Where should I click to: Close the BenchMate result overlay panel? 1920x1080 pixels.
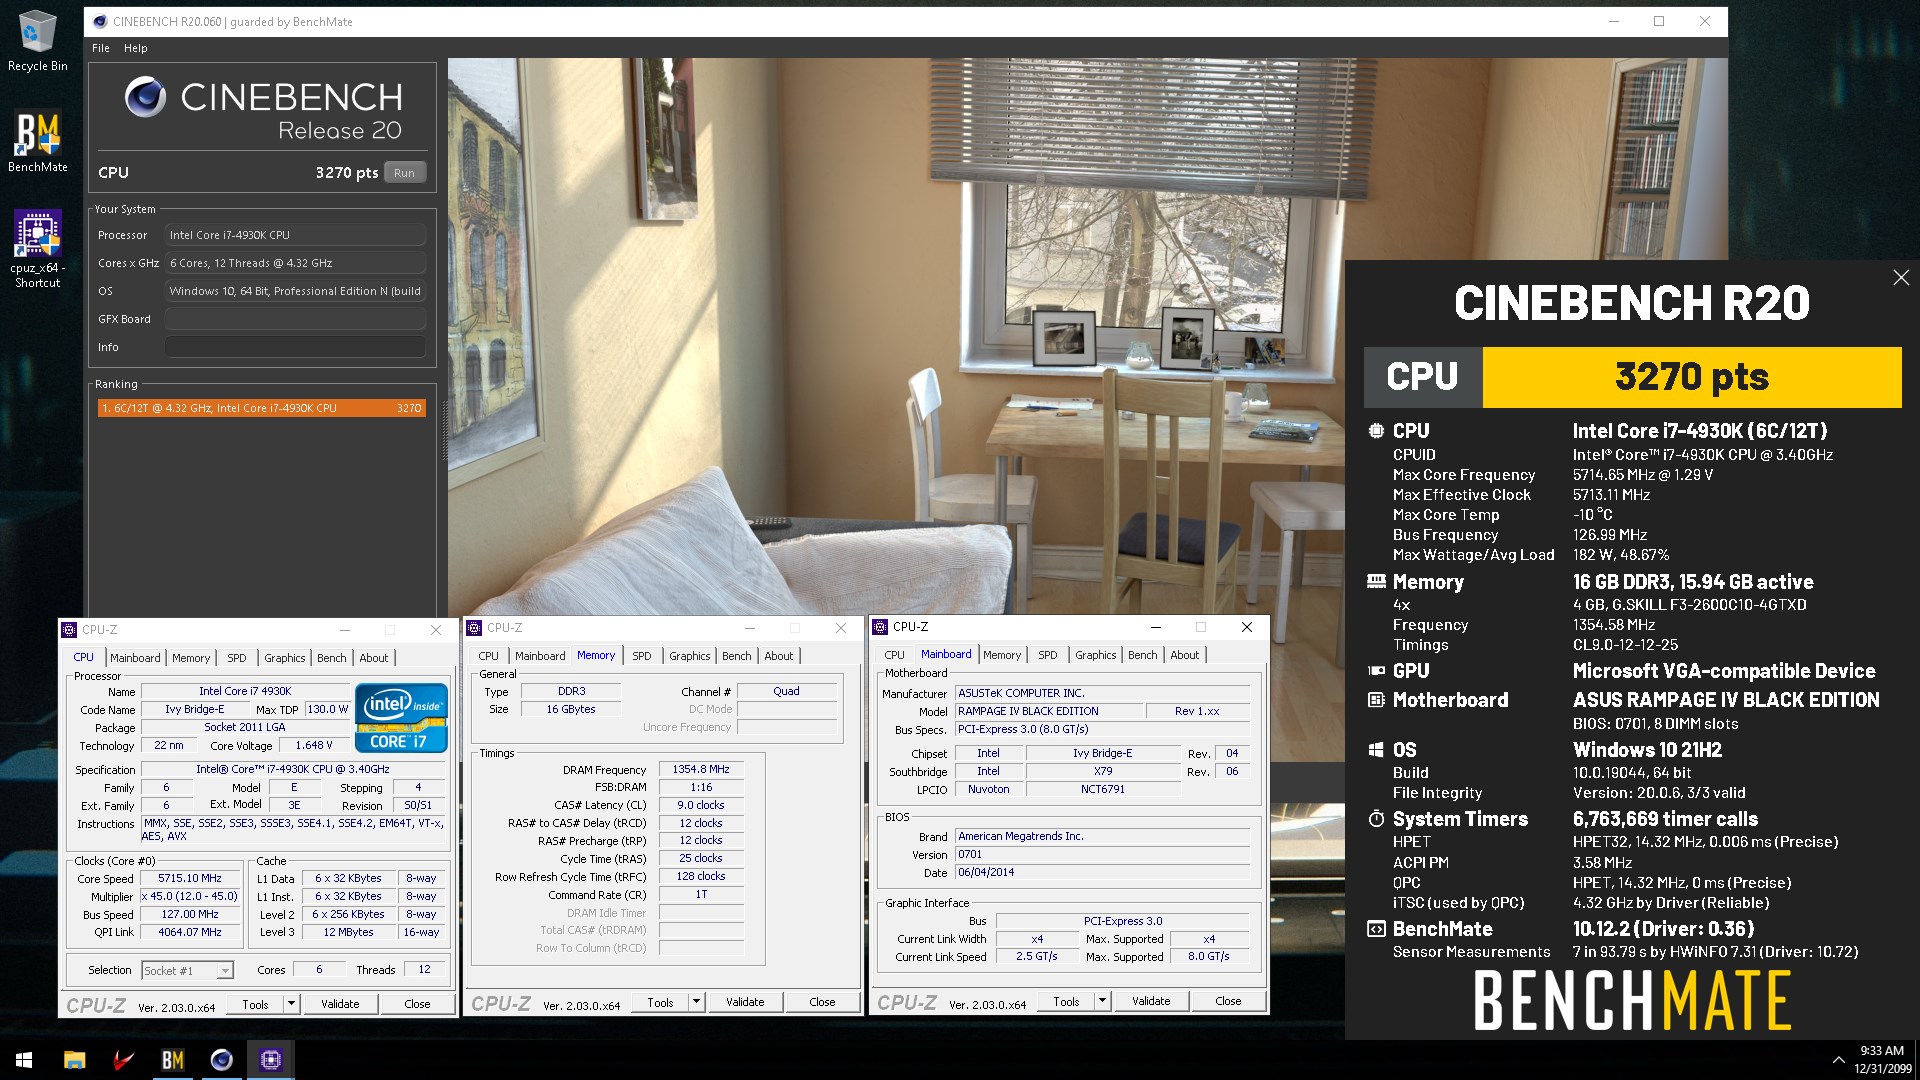pos(1901,278)
